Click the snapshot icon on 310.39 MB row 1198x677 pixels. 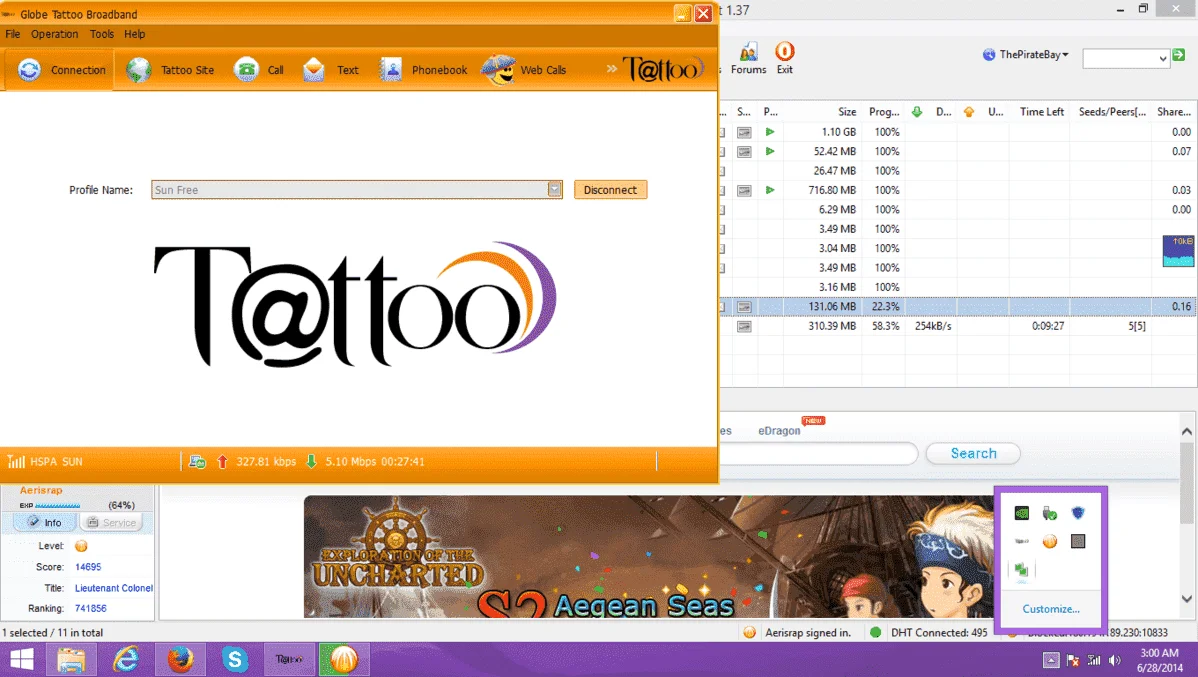(744, 326)
